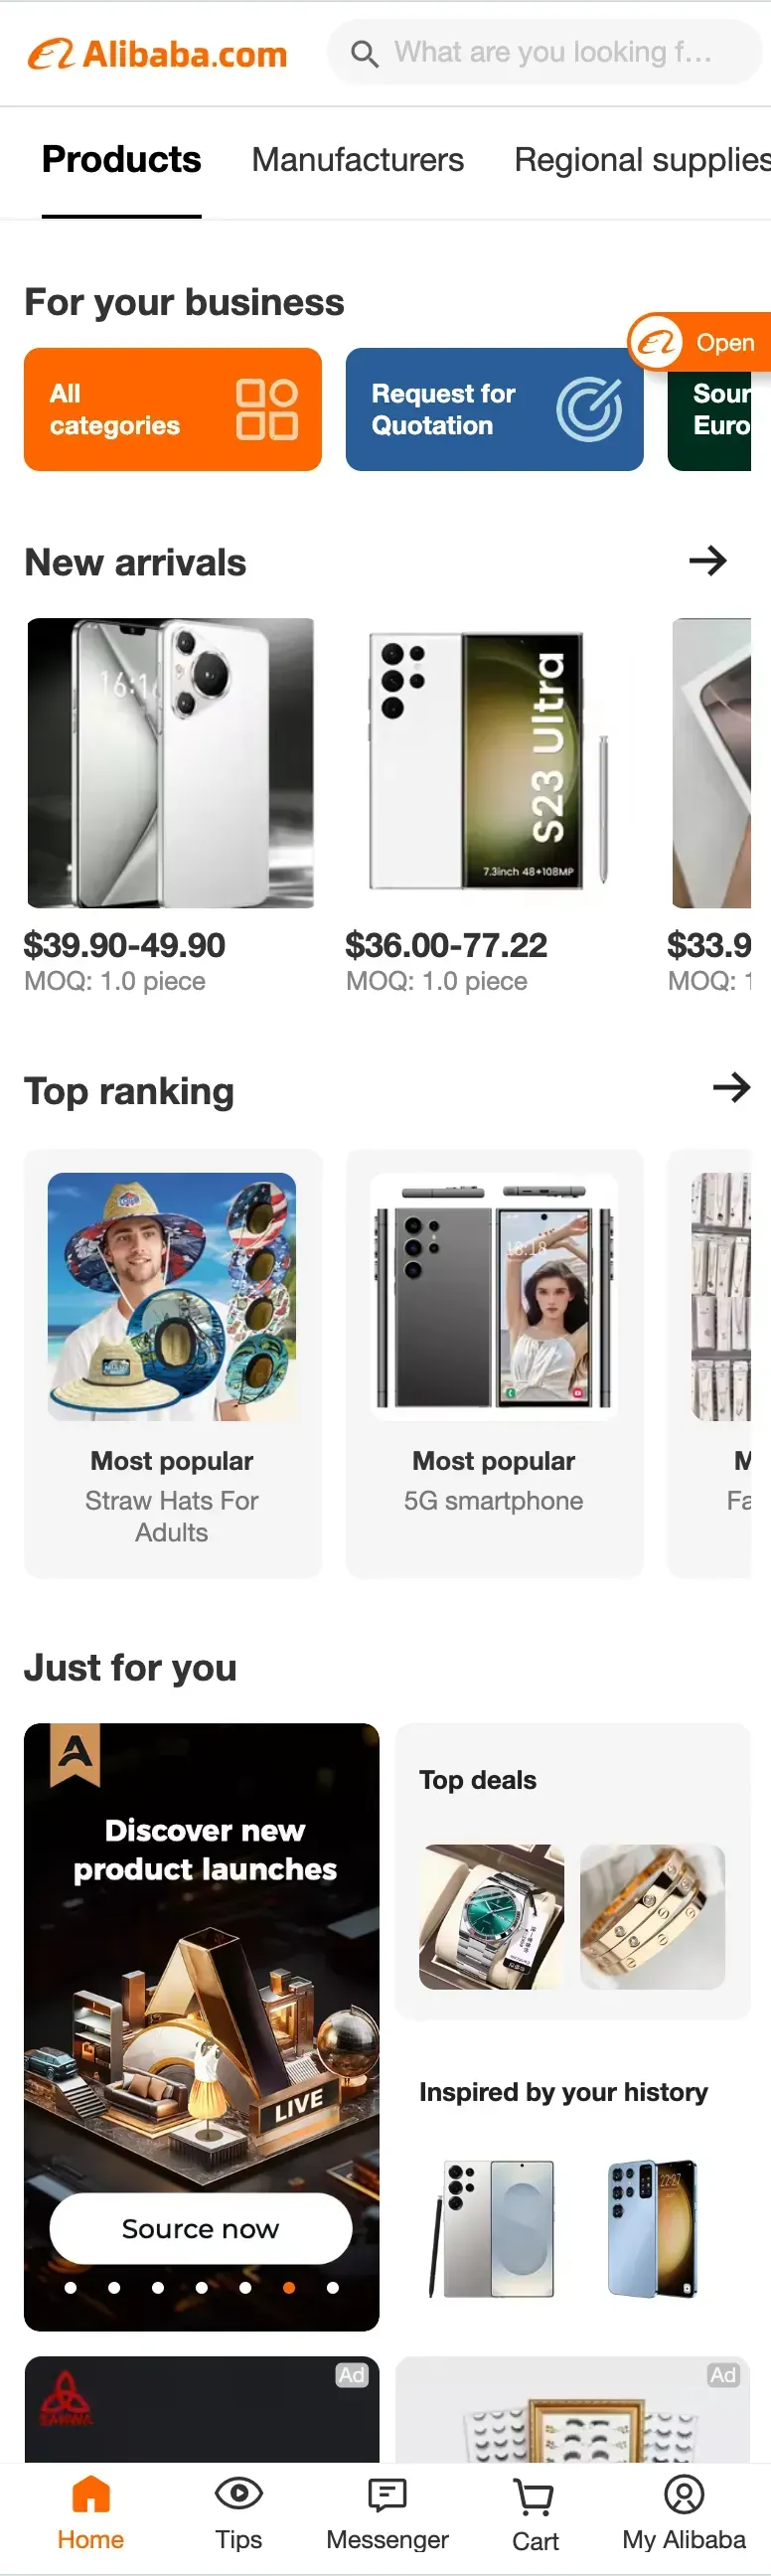Open Request for Quotation tile
The image size is (771, 2576).
(494, 409)
